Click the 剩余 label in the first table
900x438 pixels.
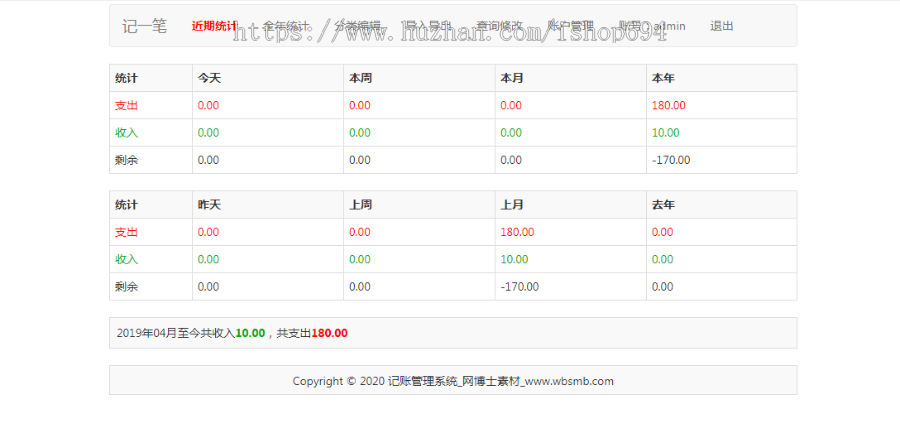[x=126, y=160]
